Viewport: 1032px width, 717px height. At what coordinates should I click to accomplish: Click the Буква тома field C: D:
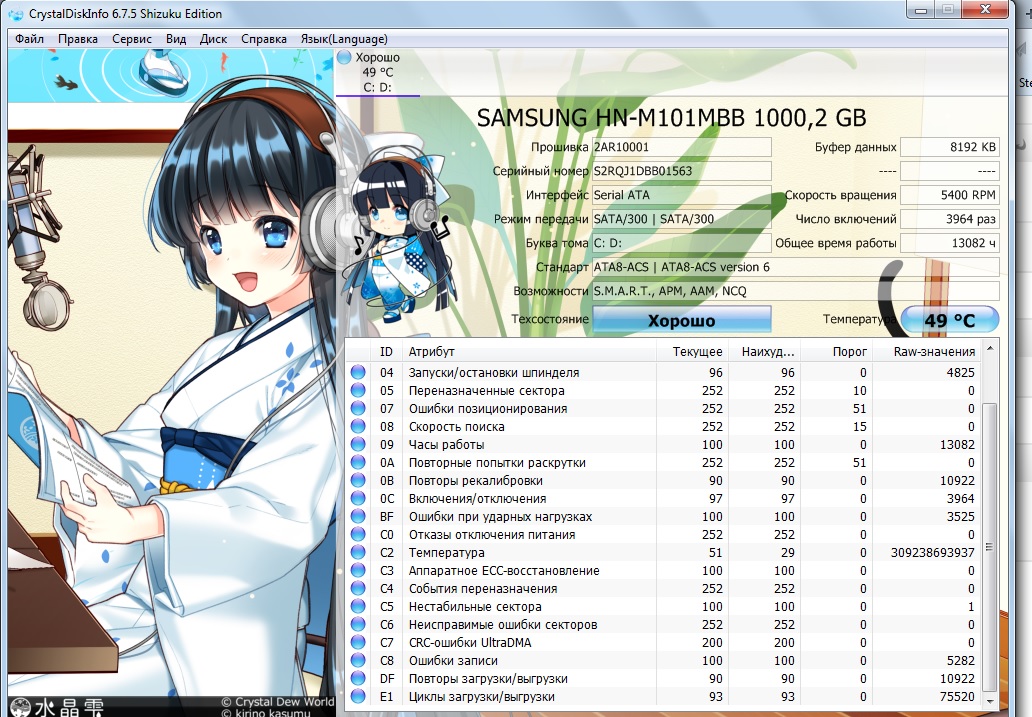(x=681, y=243)
